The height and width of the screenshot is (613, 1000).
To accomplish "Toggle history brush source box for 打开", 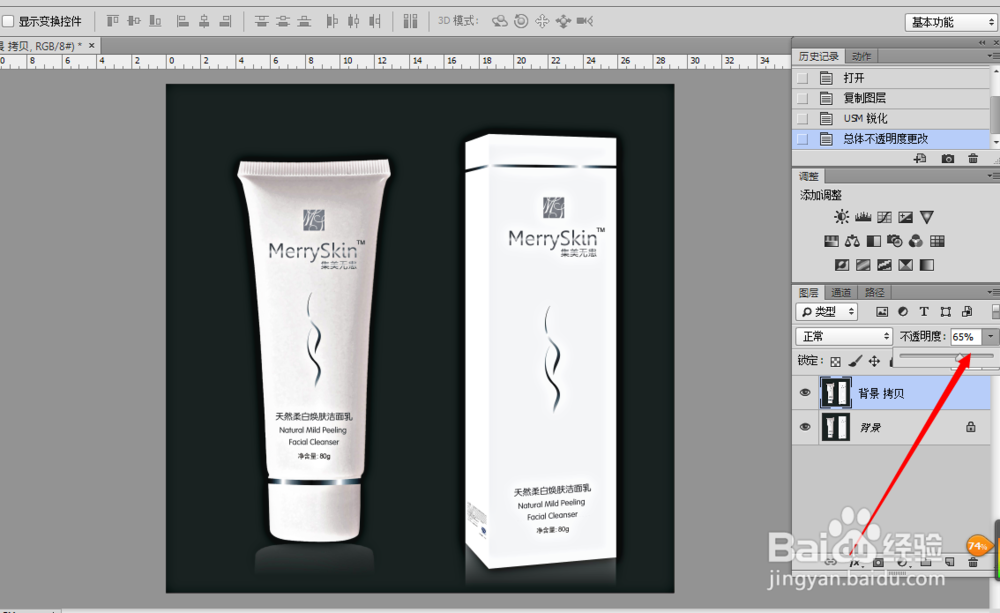I will coord(802,78).
